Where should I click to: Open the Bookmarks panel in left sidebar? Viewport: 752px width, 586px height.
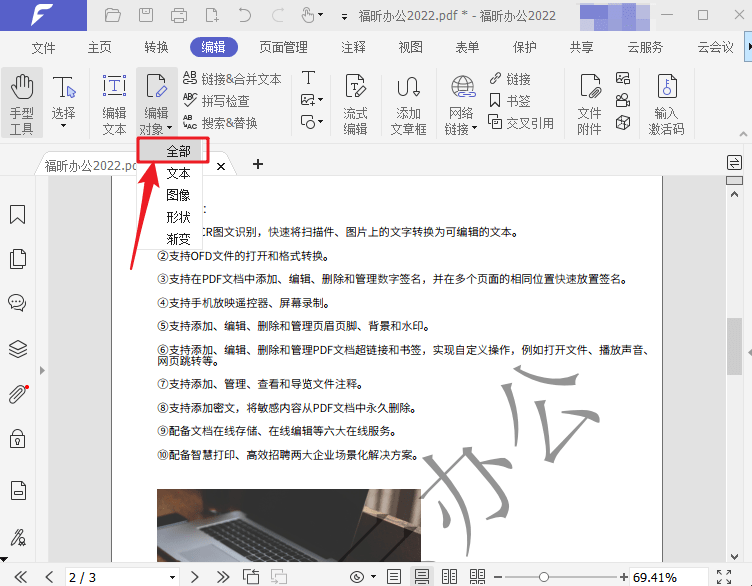click(x=17, y=215)
